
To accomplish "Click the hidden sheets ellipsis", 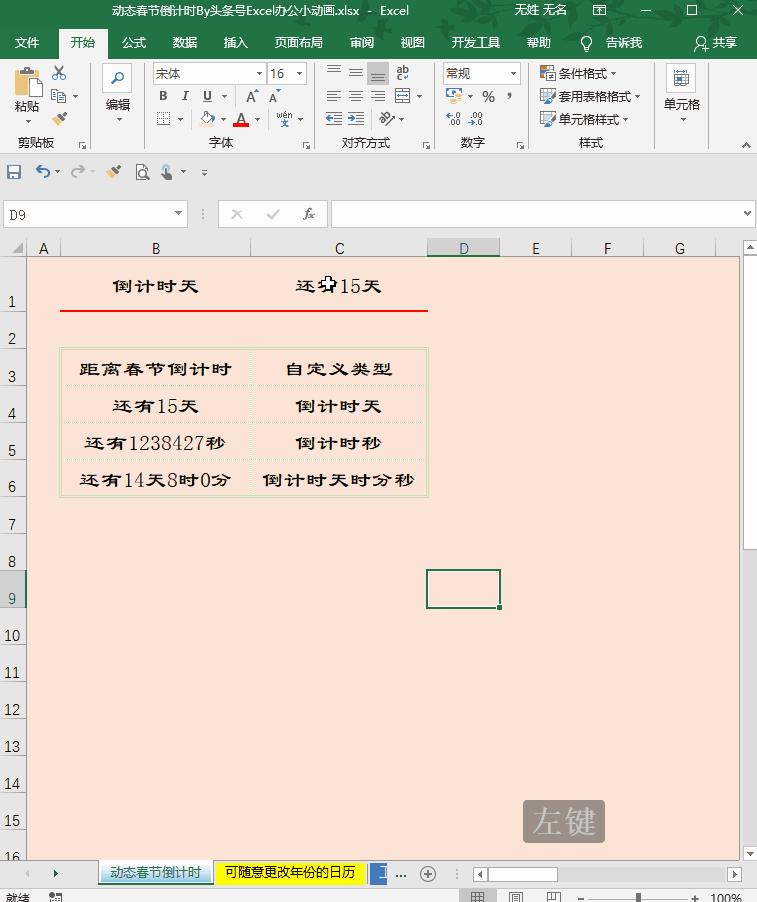I will coord(402,874).
